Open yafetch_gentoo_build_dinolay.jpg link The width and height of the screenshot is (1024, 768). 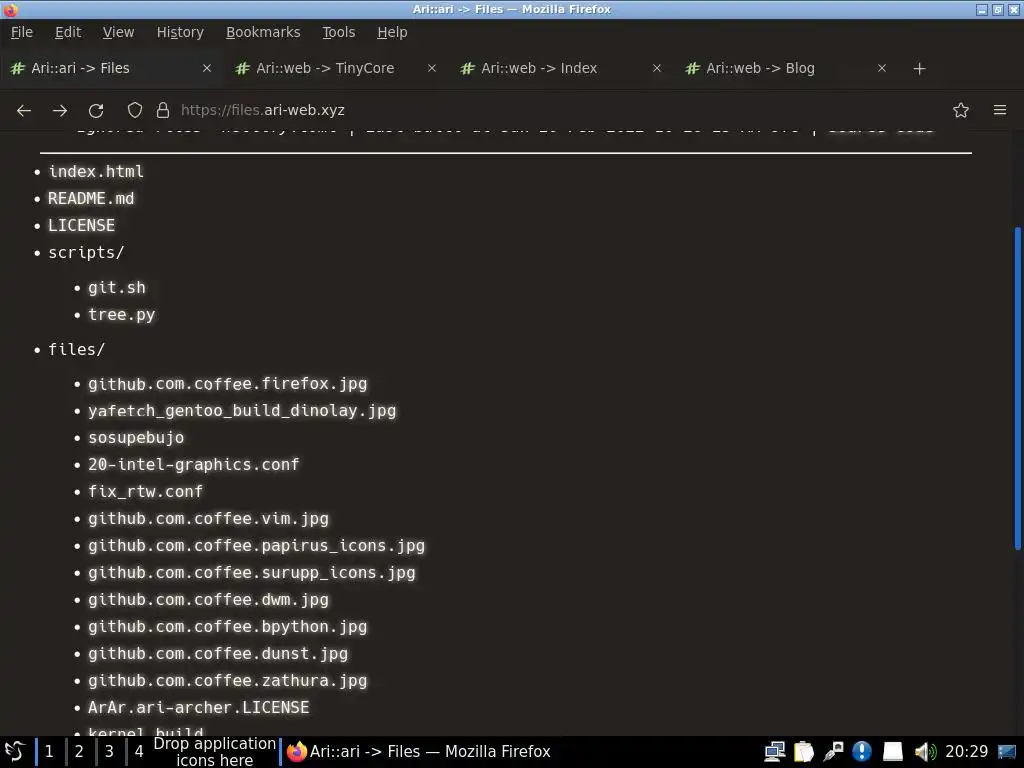[242, 411]
